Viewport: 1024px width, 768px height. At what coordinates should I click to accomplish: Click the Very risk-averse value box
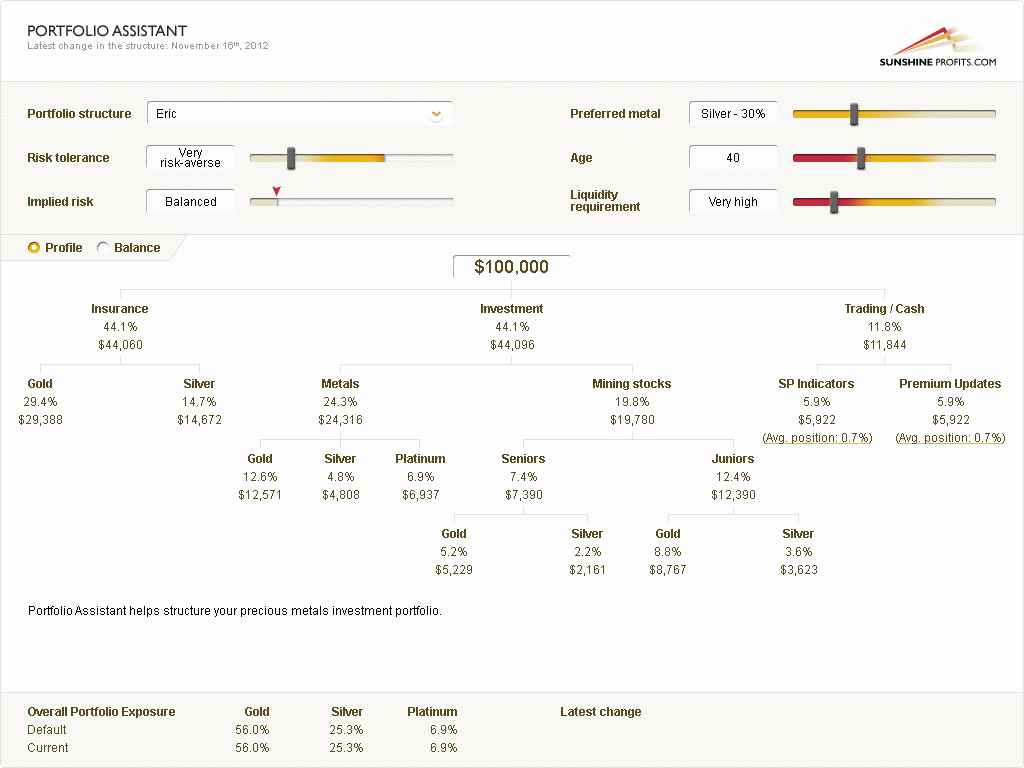click(x=190, y=158)
